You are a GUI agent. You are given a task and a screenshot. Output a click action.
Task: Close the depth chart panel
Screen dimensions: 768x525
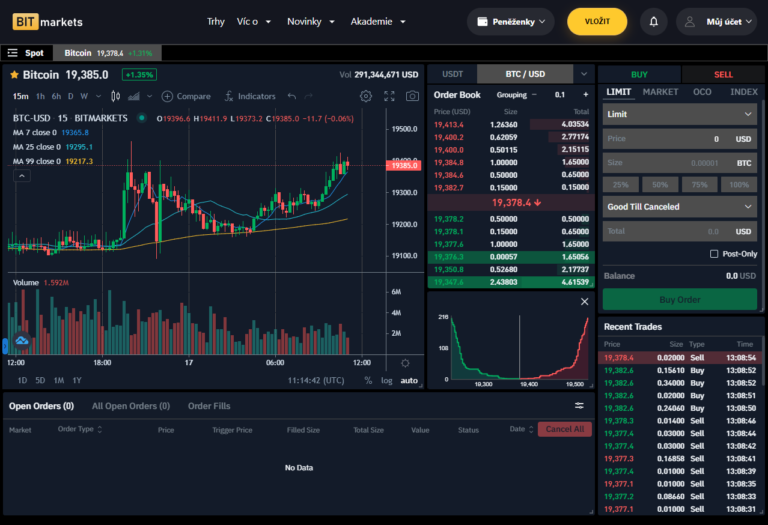click(584, 302)
